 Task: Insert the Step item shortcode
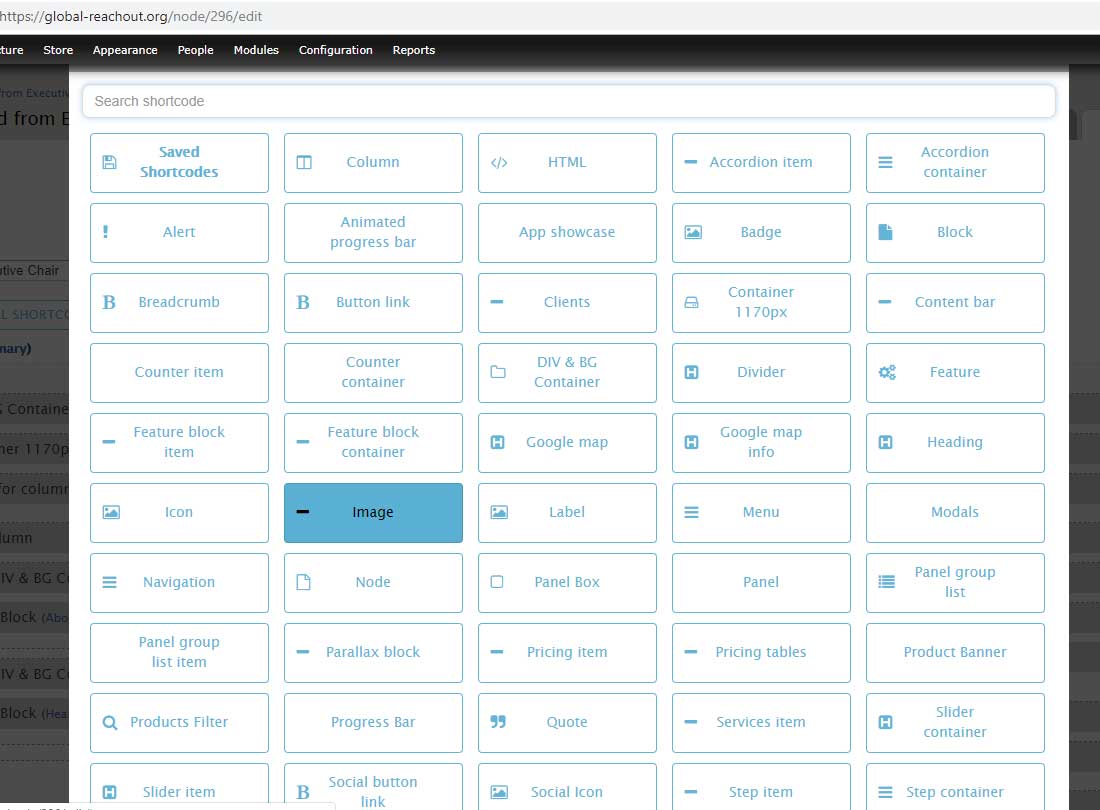pyautogui.click(x=761, y=787)
